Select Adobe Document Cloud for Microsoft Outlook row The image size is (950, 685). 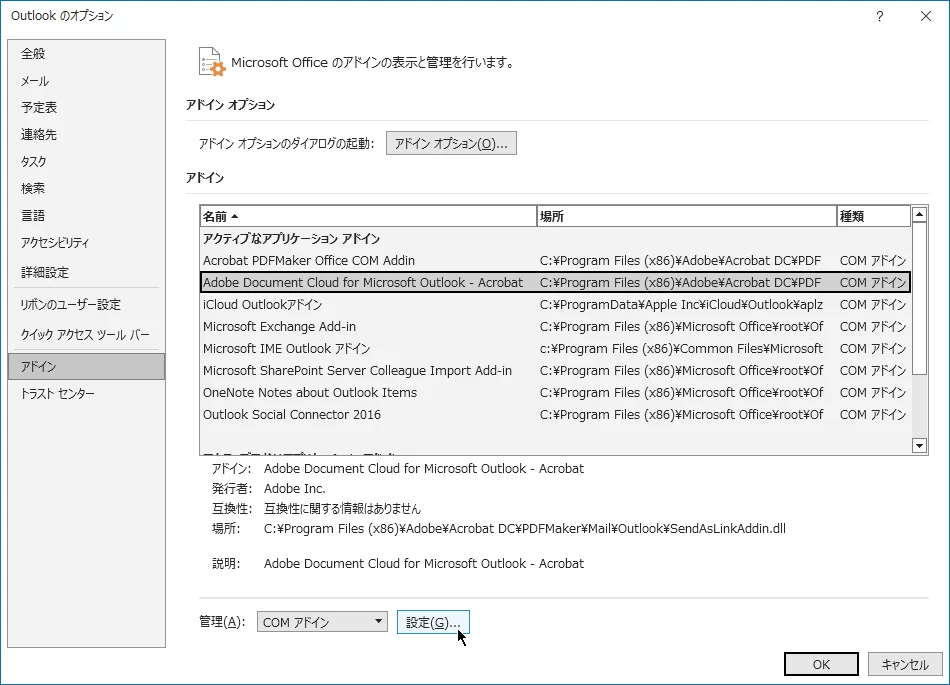[555, 282]
